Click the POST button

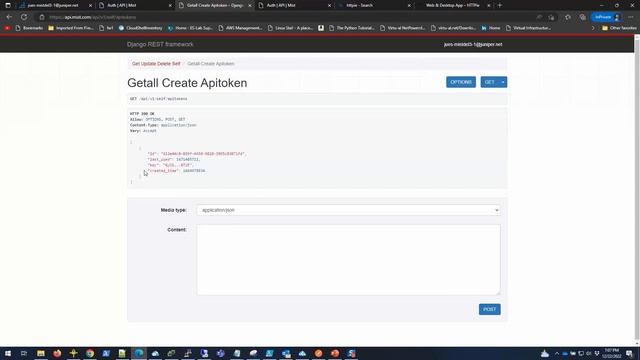(489, 309)
